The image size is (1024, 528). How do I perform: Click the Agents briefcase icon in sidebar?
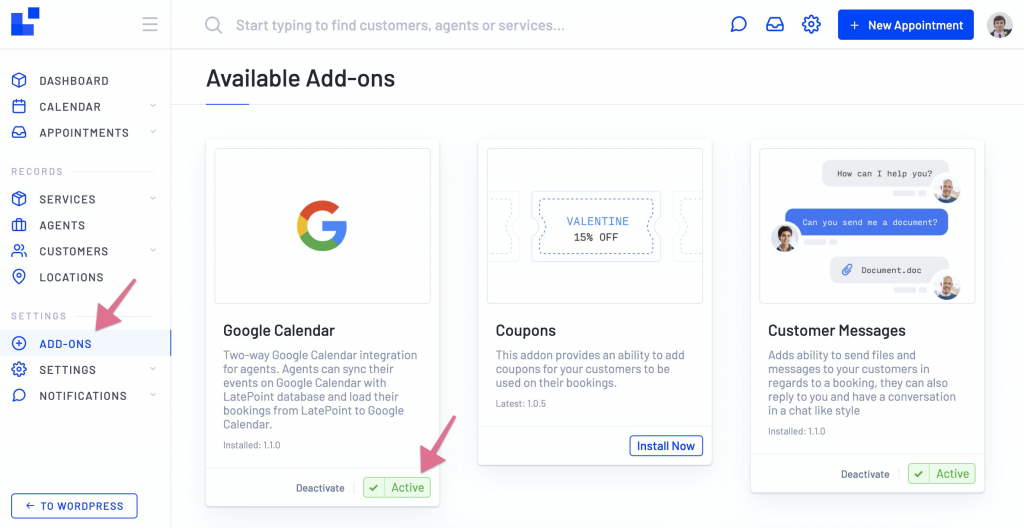pyautogui.click(x=19, y=225)
